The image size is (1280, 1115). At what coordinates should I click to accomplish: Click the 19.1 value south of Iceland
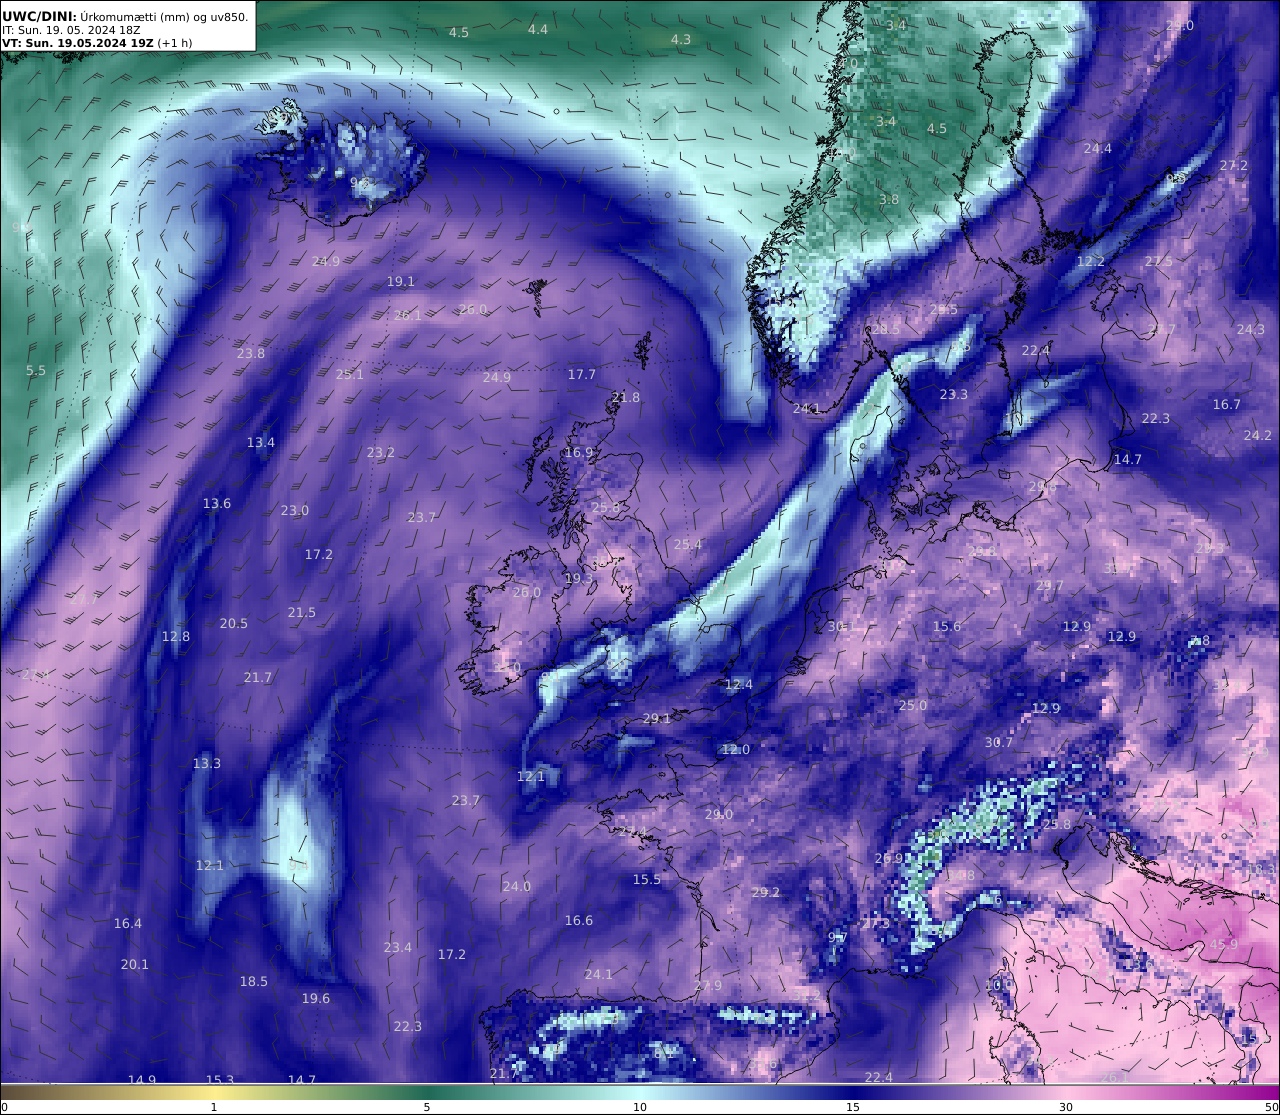tap(401, 282)
